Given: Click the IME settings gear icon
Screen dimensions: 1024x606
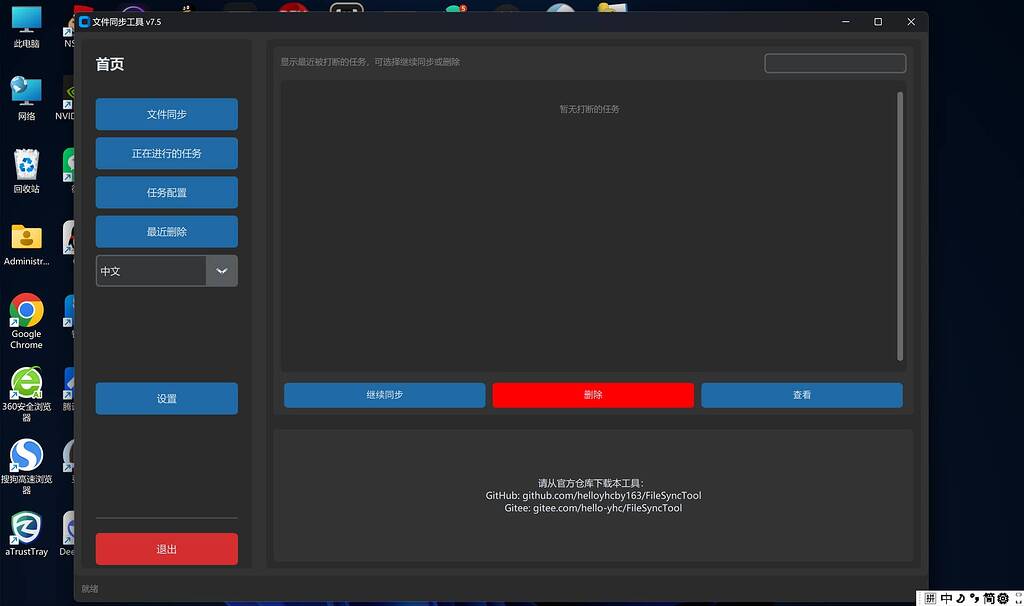Looking at the screenshot, I should point(1003,598).
